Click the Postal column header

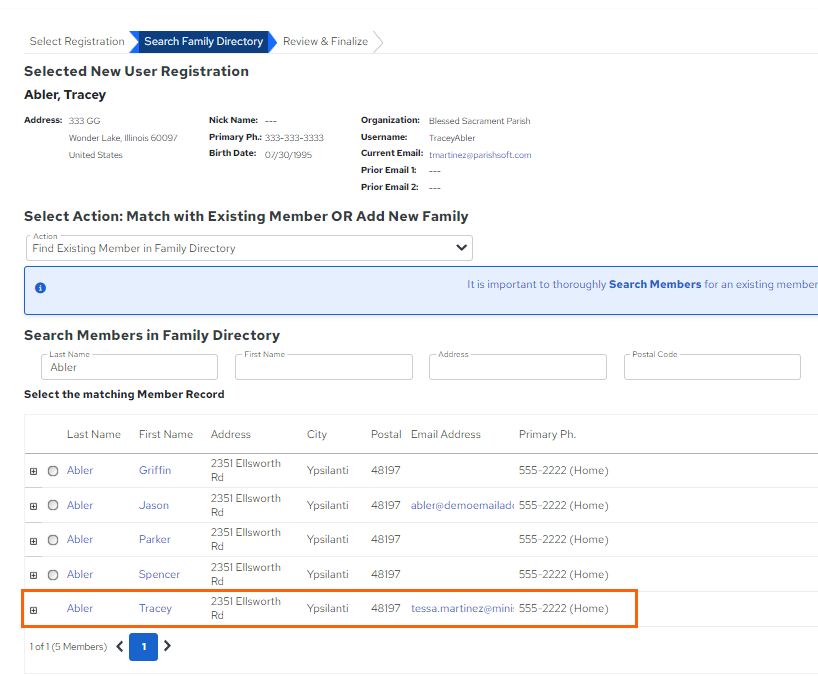point(386,434)
